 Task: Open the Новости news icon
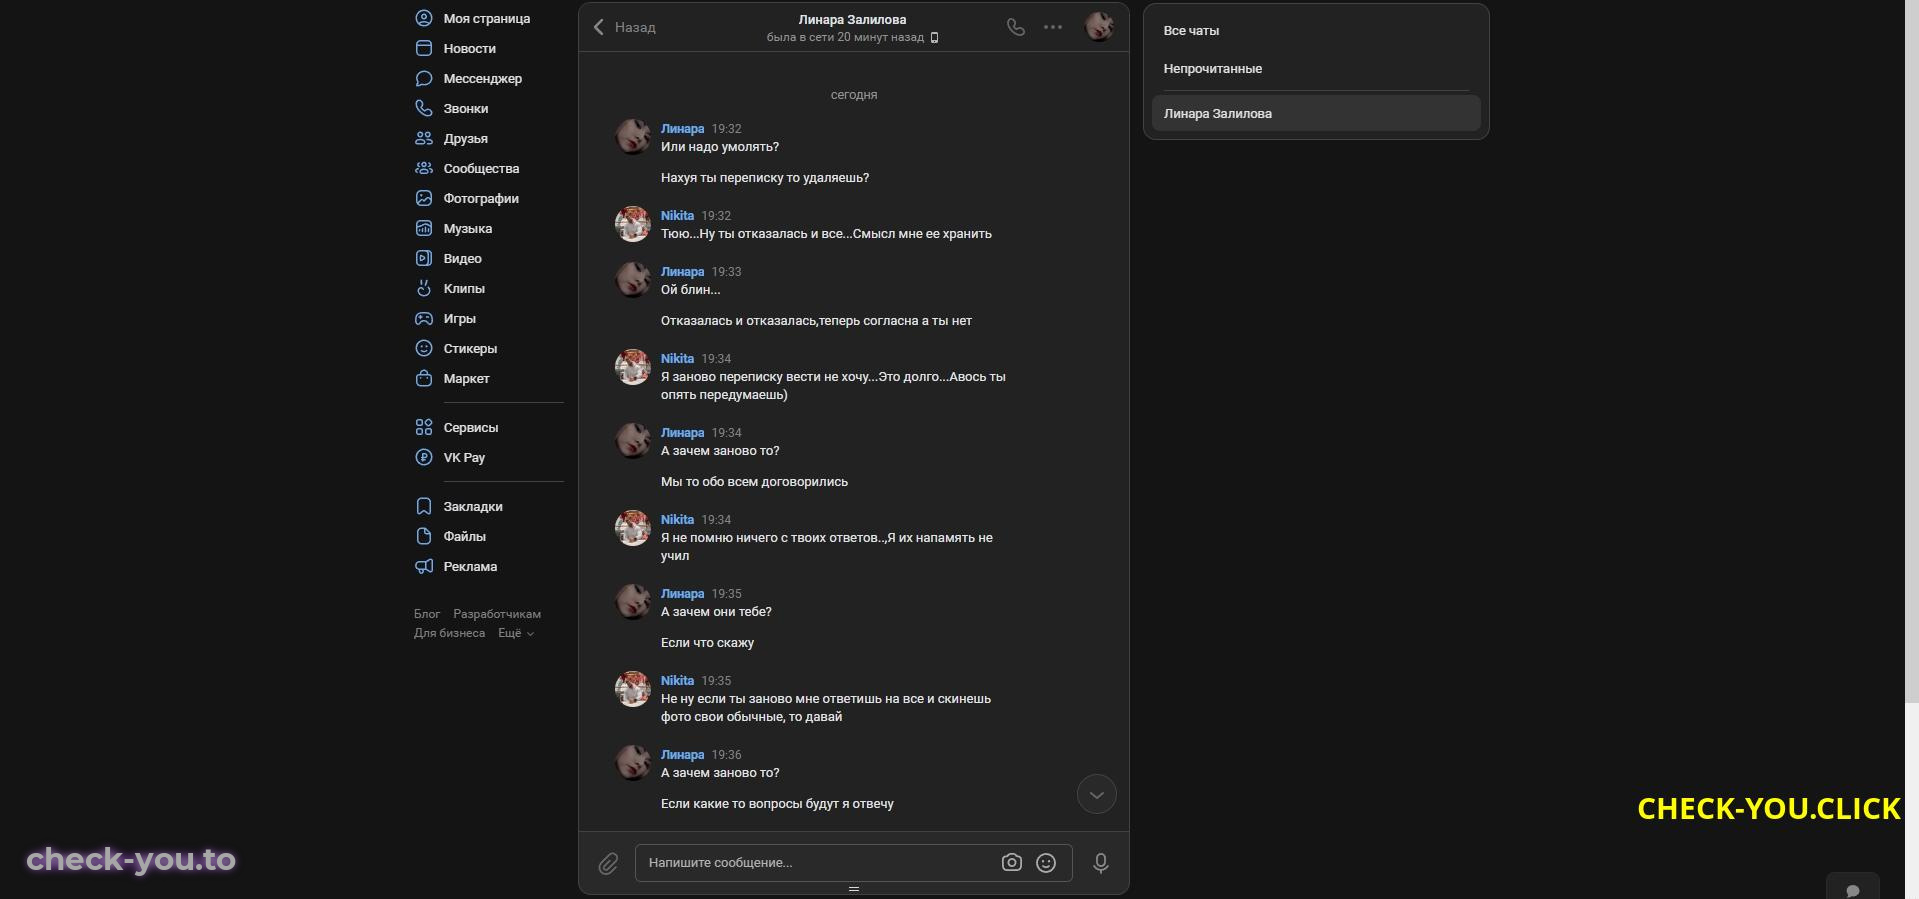(x=424, y=48)
